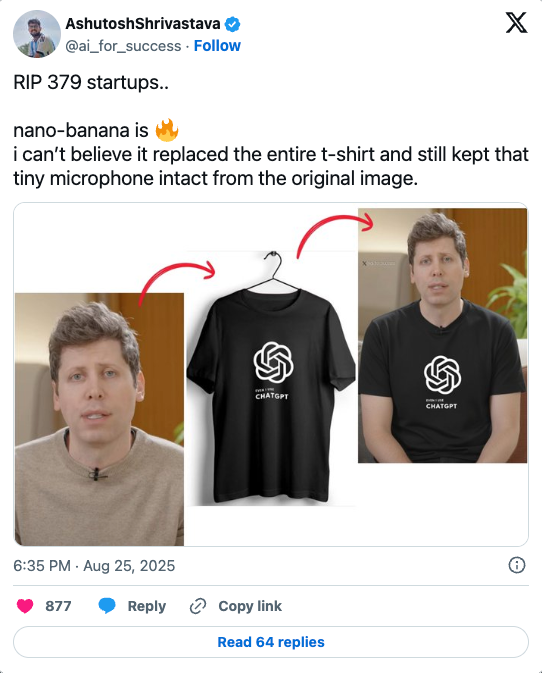Click the X logo icon
Screen dimensions: 542x673
click(516, 23)
